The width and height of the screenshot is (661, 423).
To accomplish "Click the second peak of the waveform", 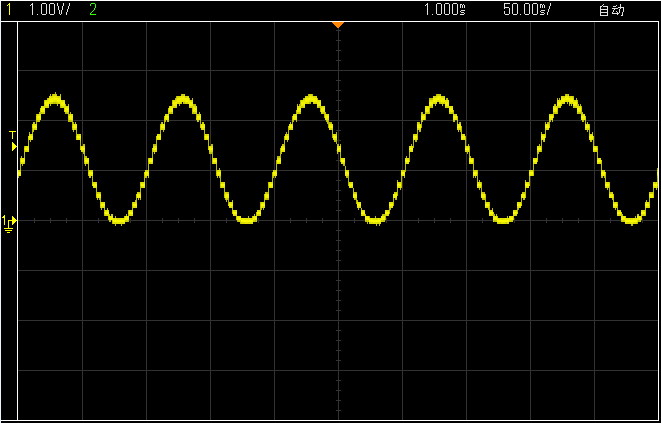I will click(x=182, y=98).
